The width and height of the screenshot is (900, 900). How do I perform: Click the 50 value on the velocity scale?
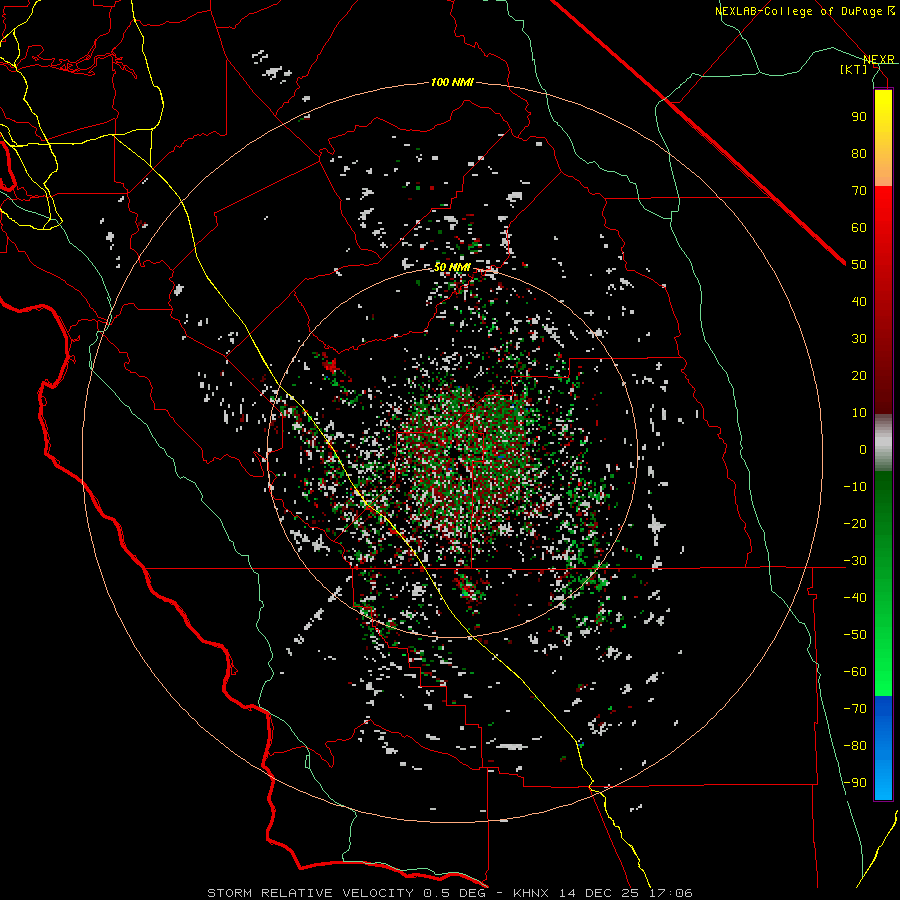859,265
